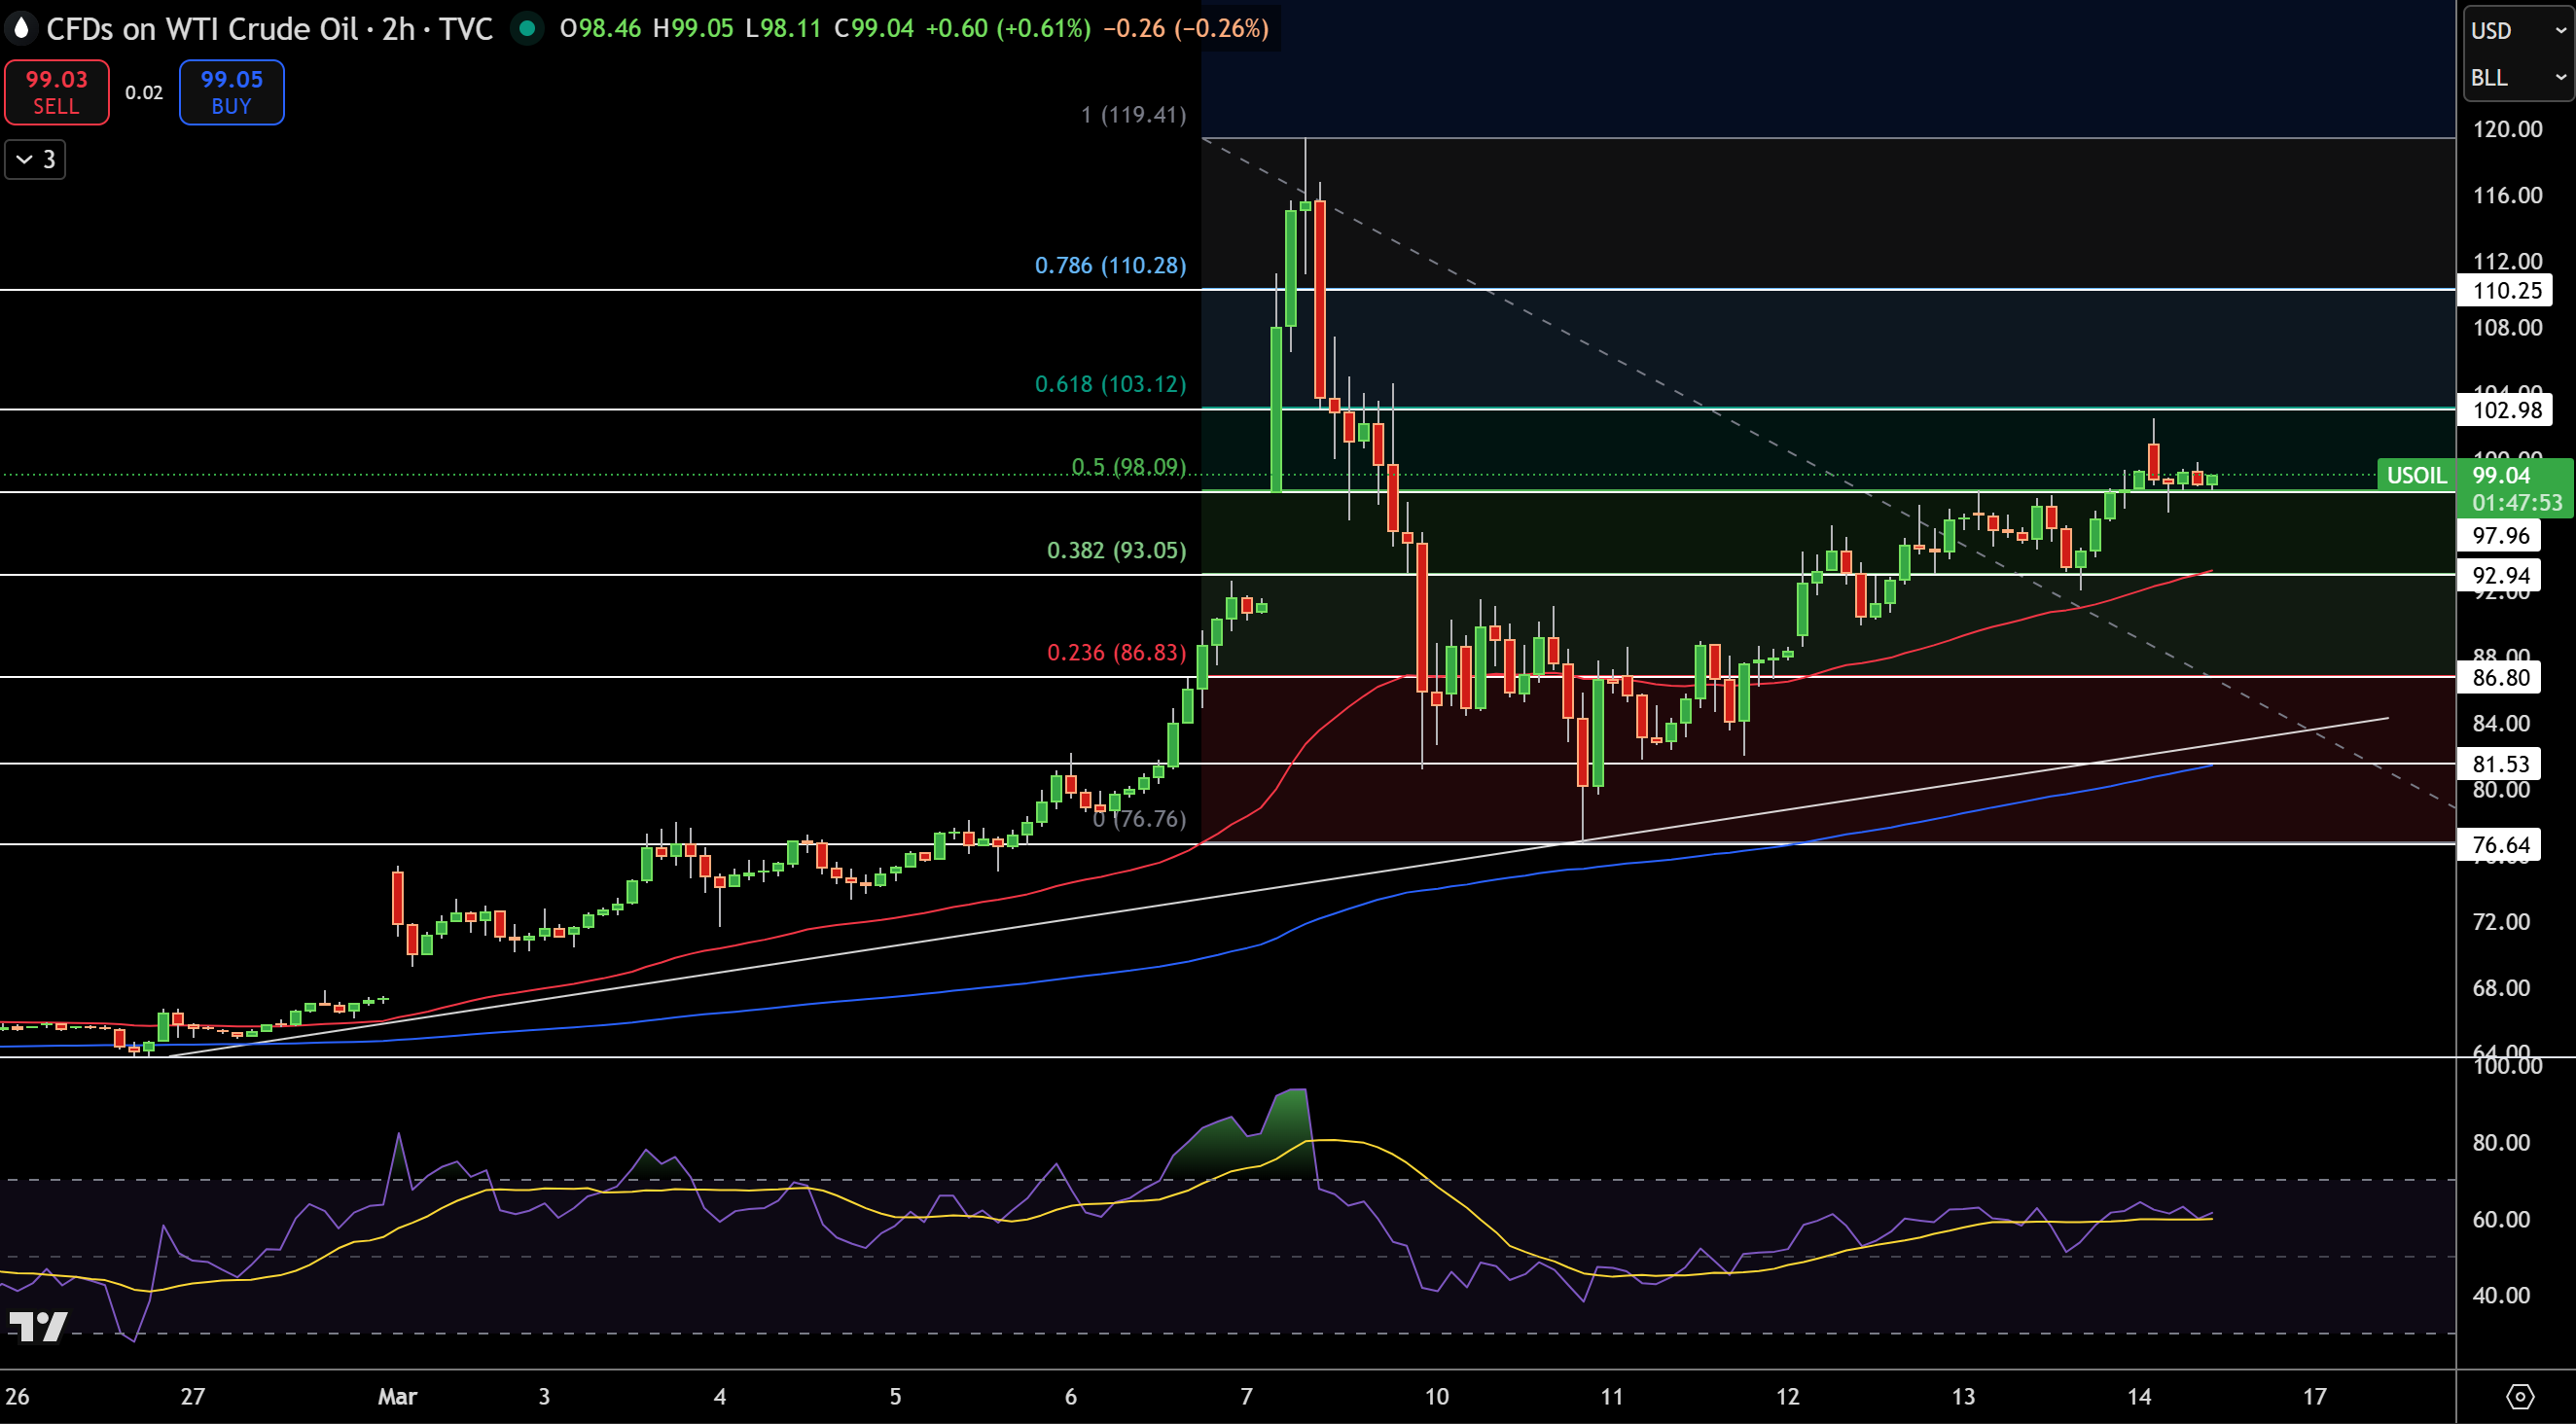Click the oil drop symbol logo
Viewport: 2576px width, 1424px height.
pyautogui.click(x=21, y=28)
